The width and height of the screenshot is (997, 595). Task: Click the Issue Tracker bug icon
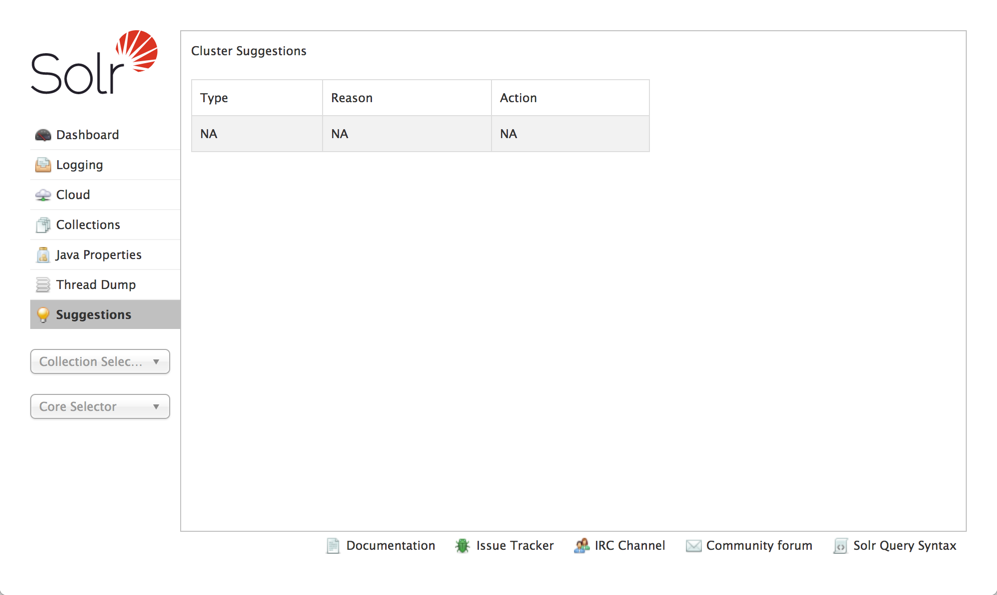(462, 546)
